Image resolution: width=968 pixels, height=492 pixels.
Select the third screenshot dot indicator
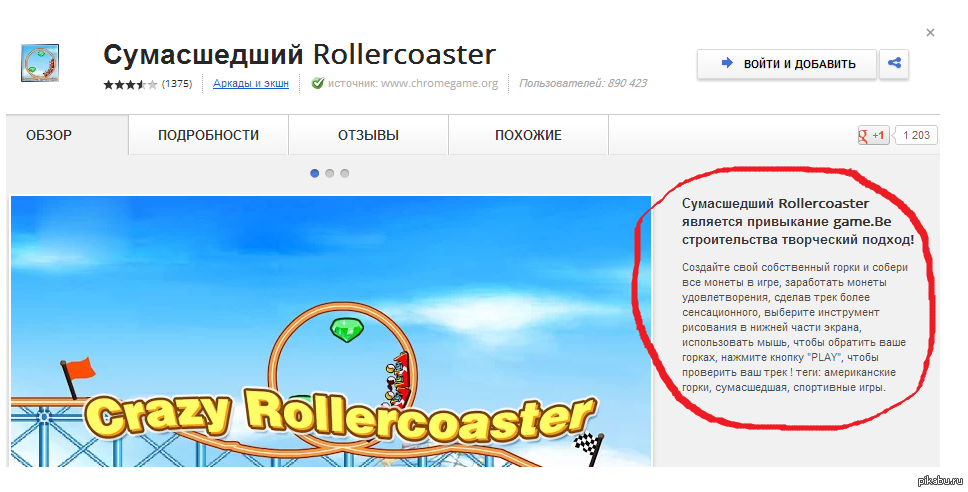click(x=344, y=173)
